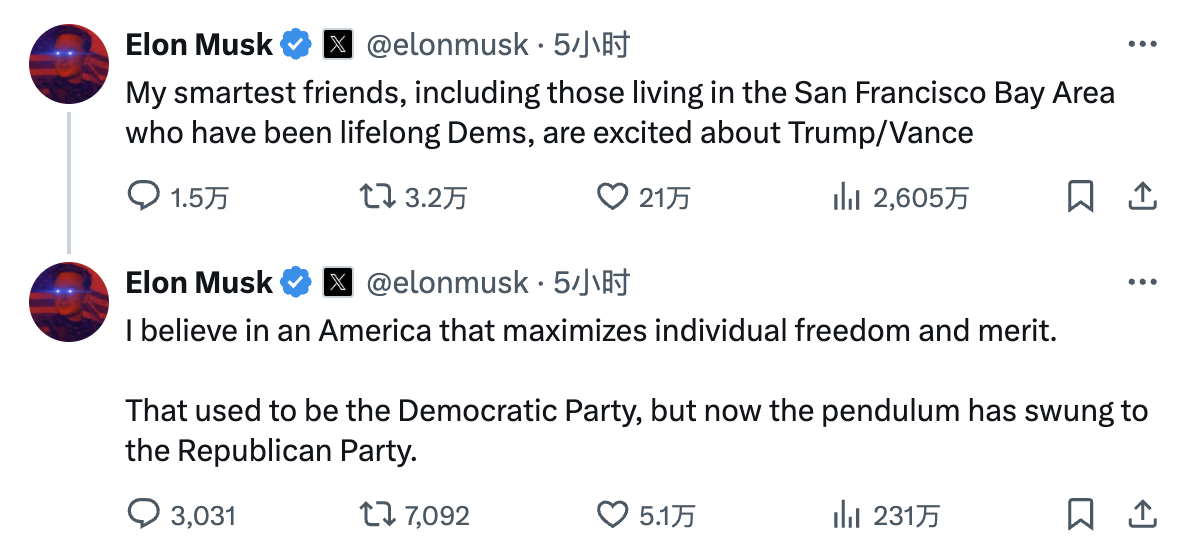Like the tweet about individual freedom and merit
The image size is (1190, 556).
click(611, 515)
